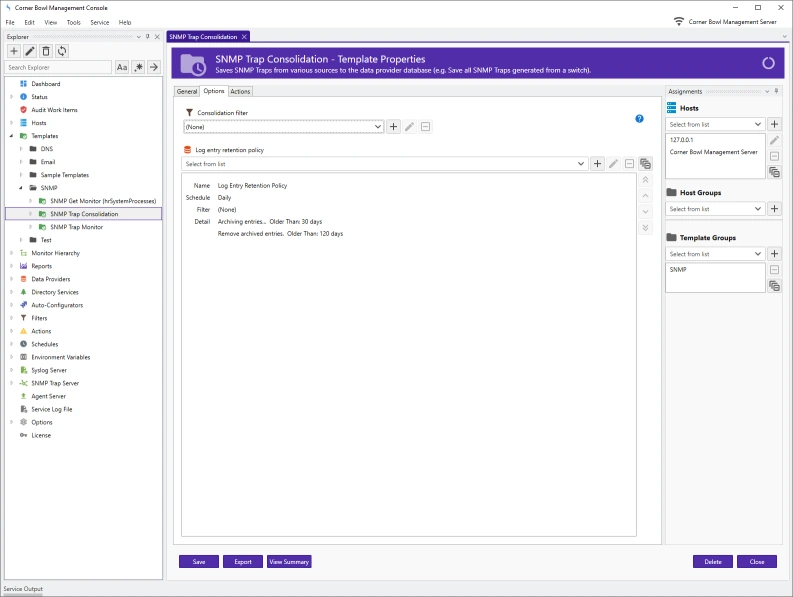This screenshot has width=793, height=597.
Task: Open the Consolidation filter dropdown
Action: click(378, 127)
